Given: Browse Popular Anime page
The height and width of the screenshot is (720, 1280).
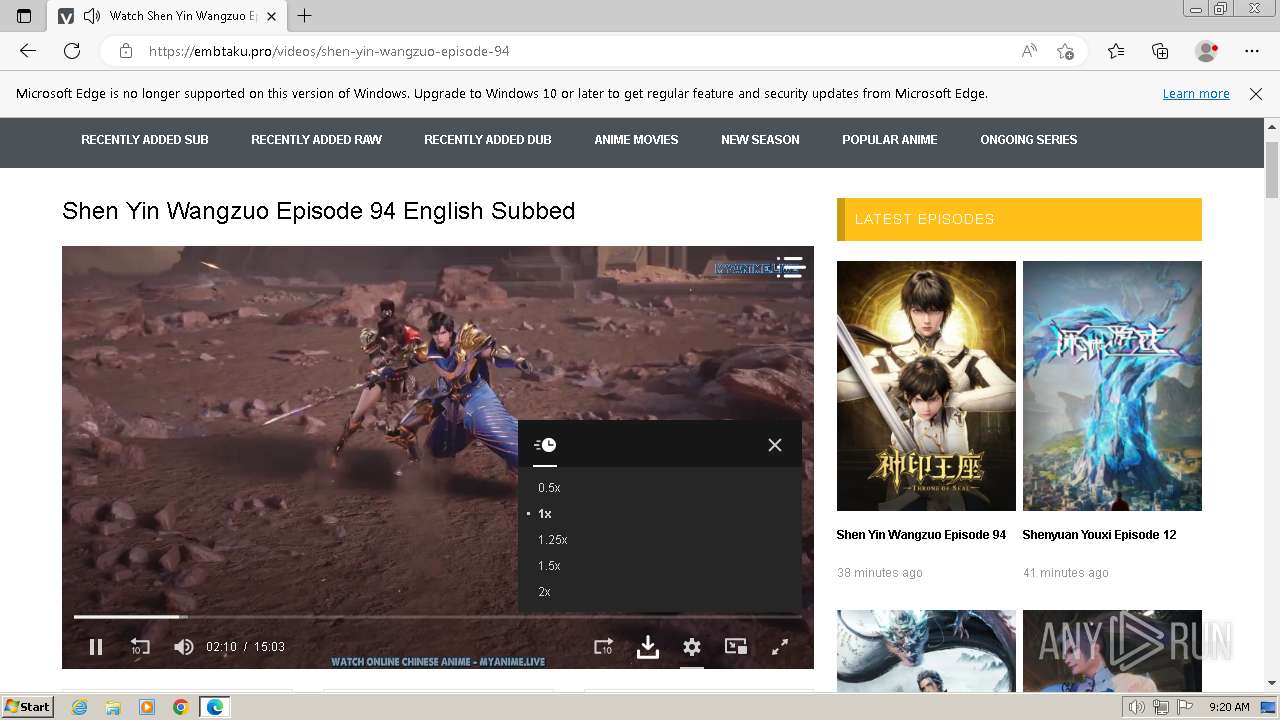Looking at the screenshot, I should tap(890, 140).
